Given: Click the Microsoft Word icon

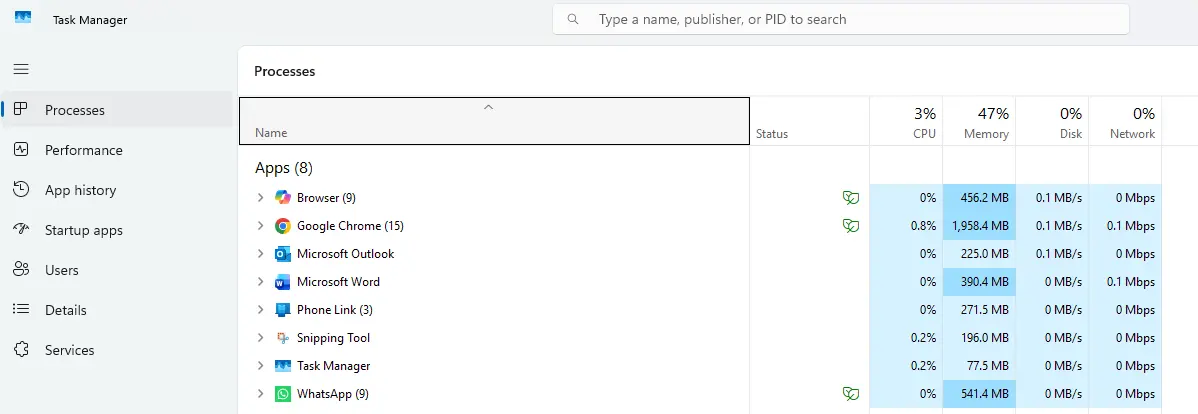Looking at the screenshot, I should (x=283, y=282).
